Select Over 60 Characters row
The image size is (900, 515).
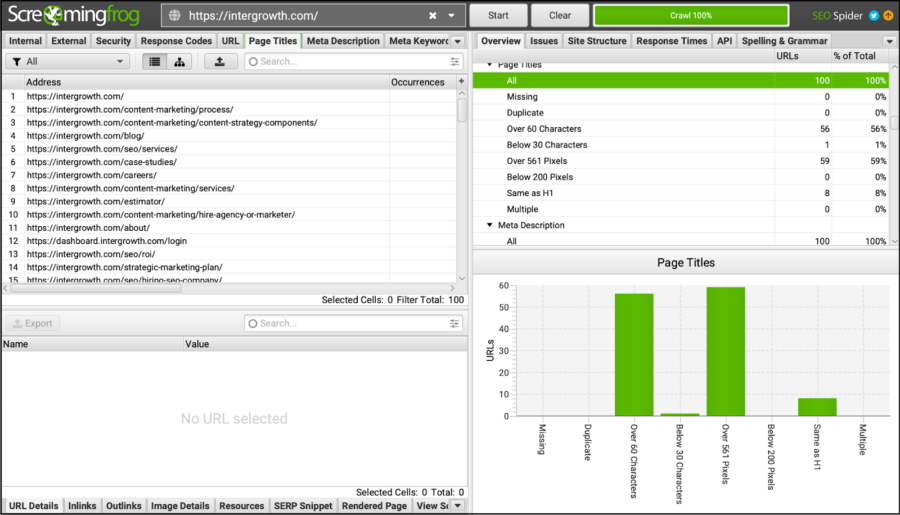tap(681, 129)
